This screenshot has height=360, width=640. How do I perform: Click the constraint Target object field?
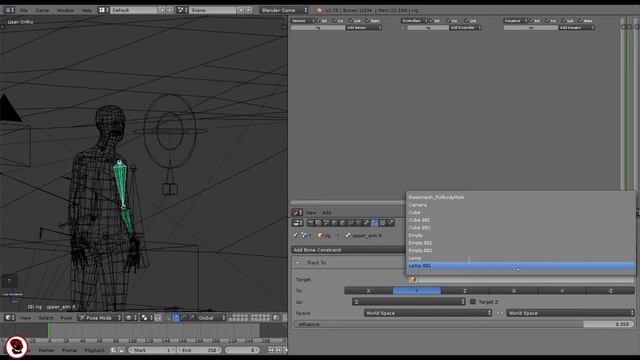(521, 279)
